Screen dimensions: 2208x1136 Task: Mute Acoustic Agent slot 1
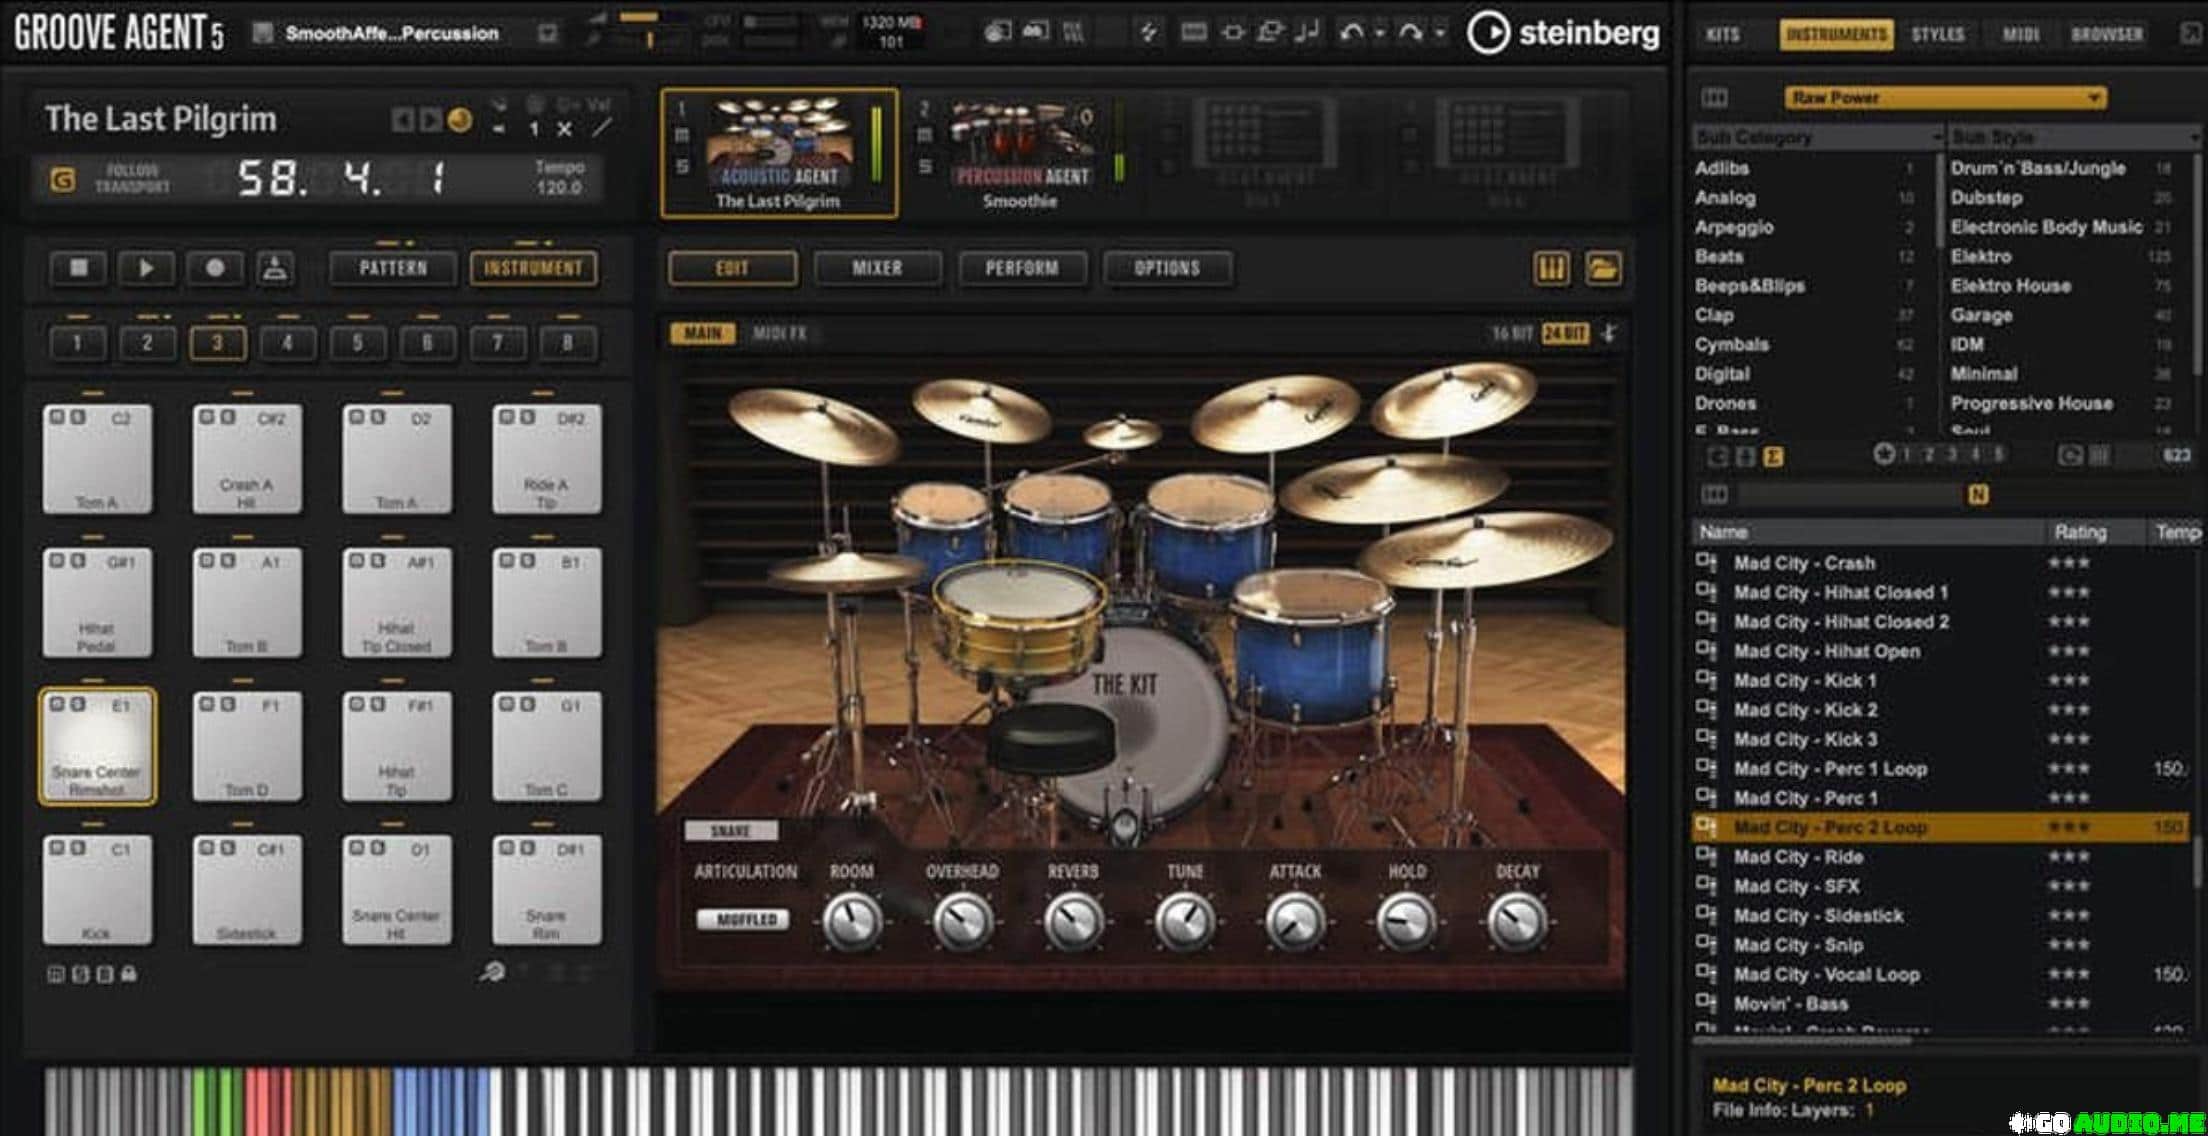[682, 136]
